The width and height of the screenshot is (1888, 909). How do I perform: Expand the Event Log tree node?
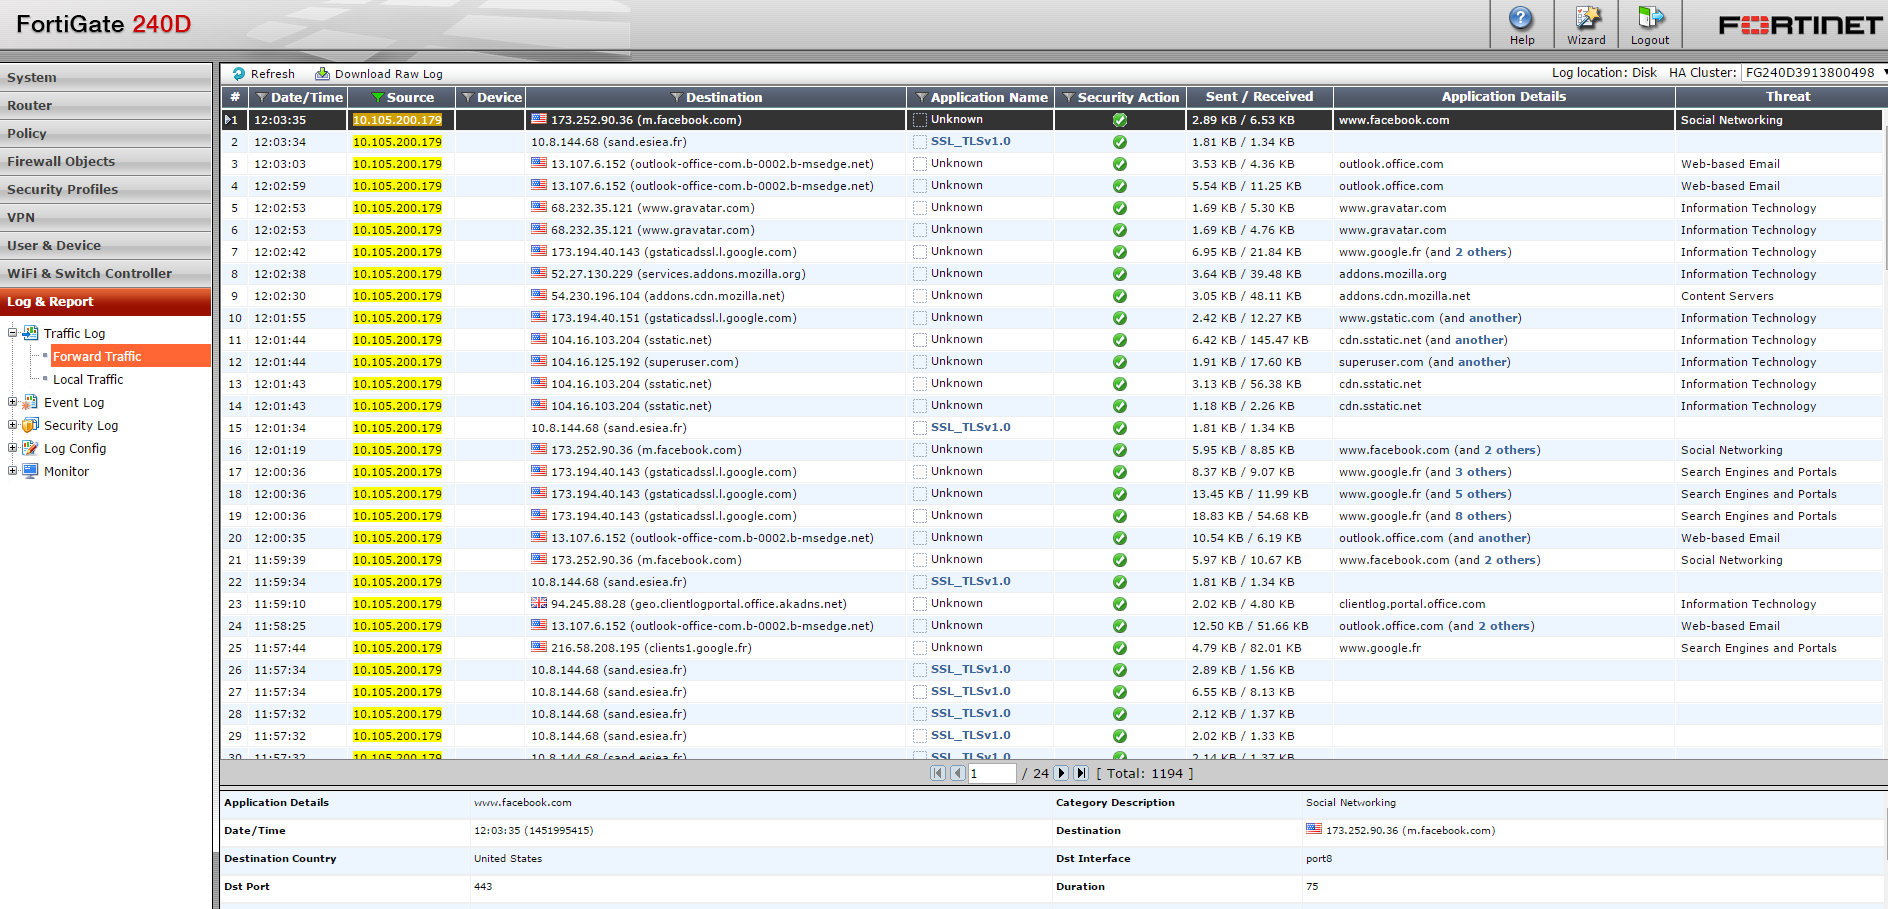pos(12,402)
